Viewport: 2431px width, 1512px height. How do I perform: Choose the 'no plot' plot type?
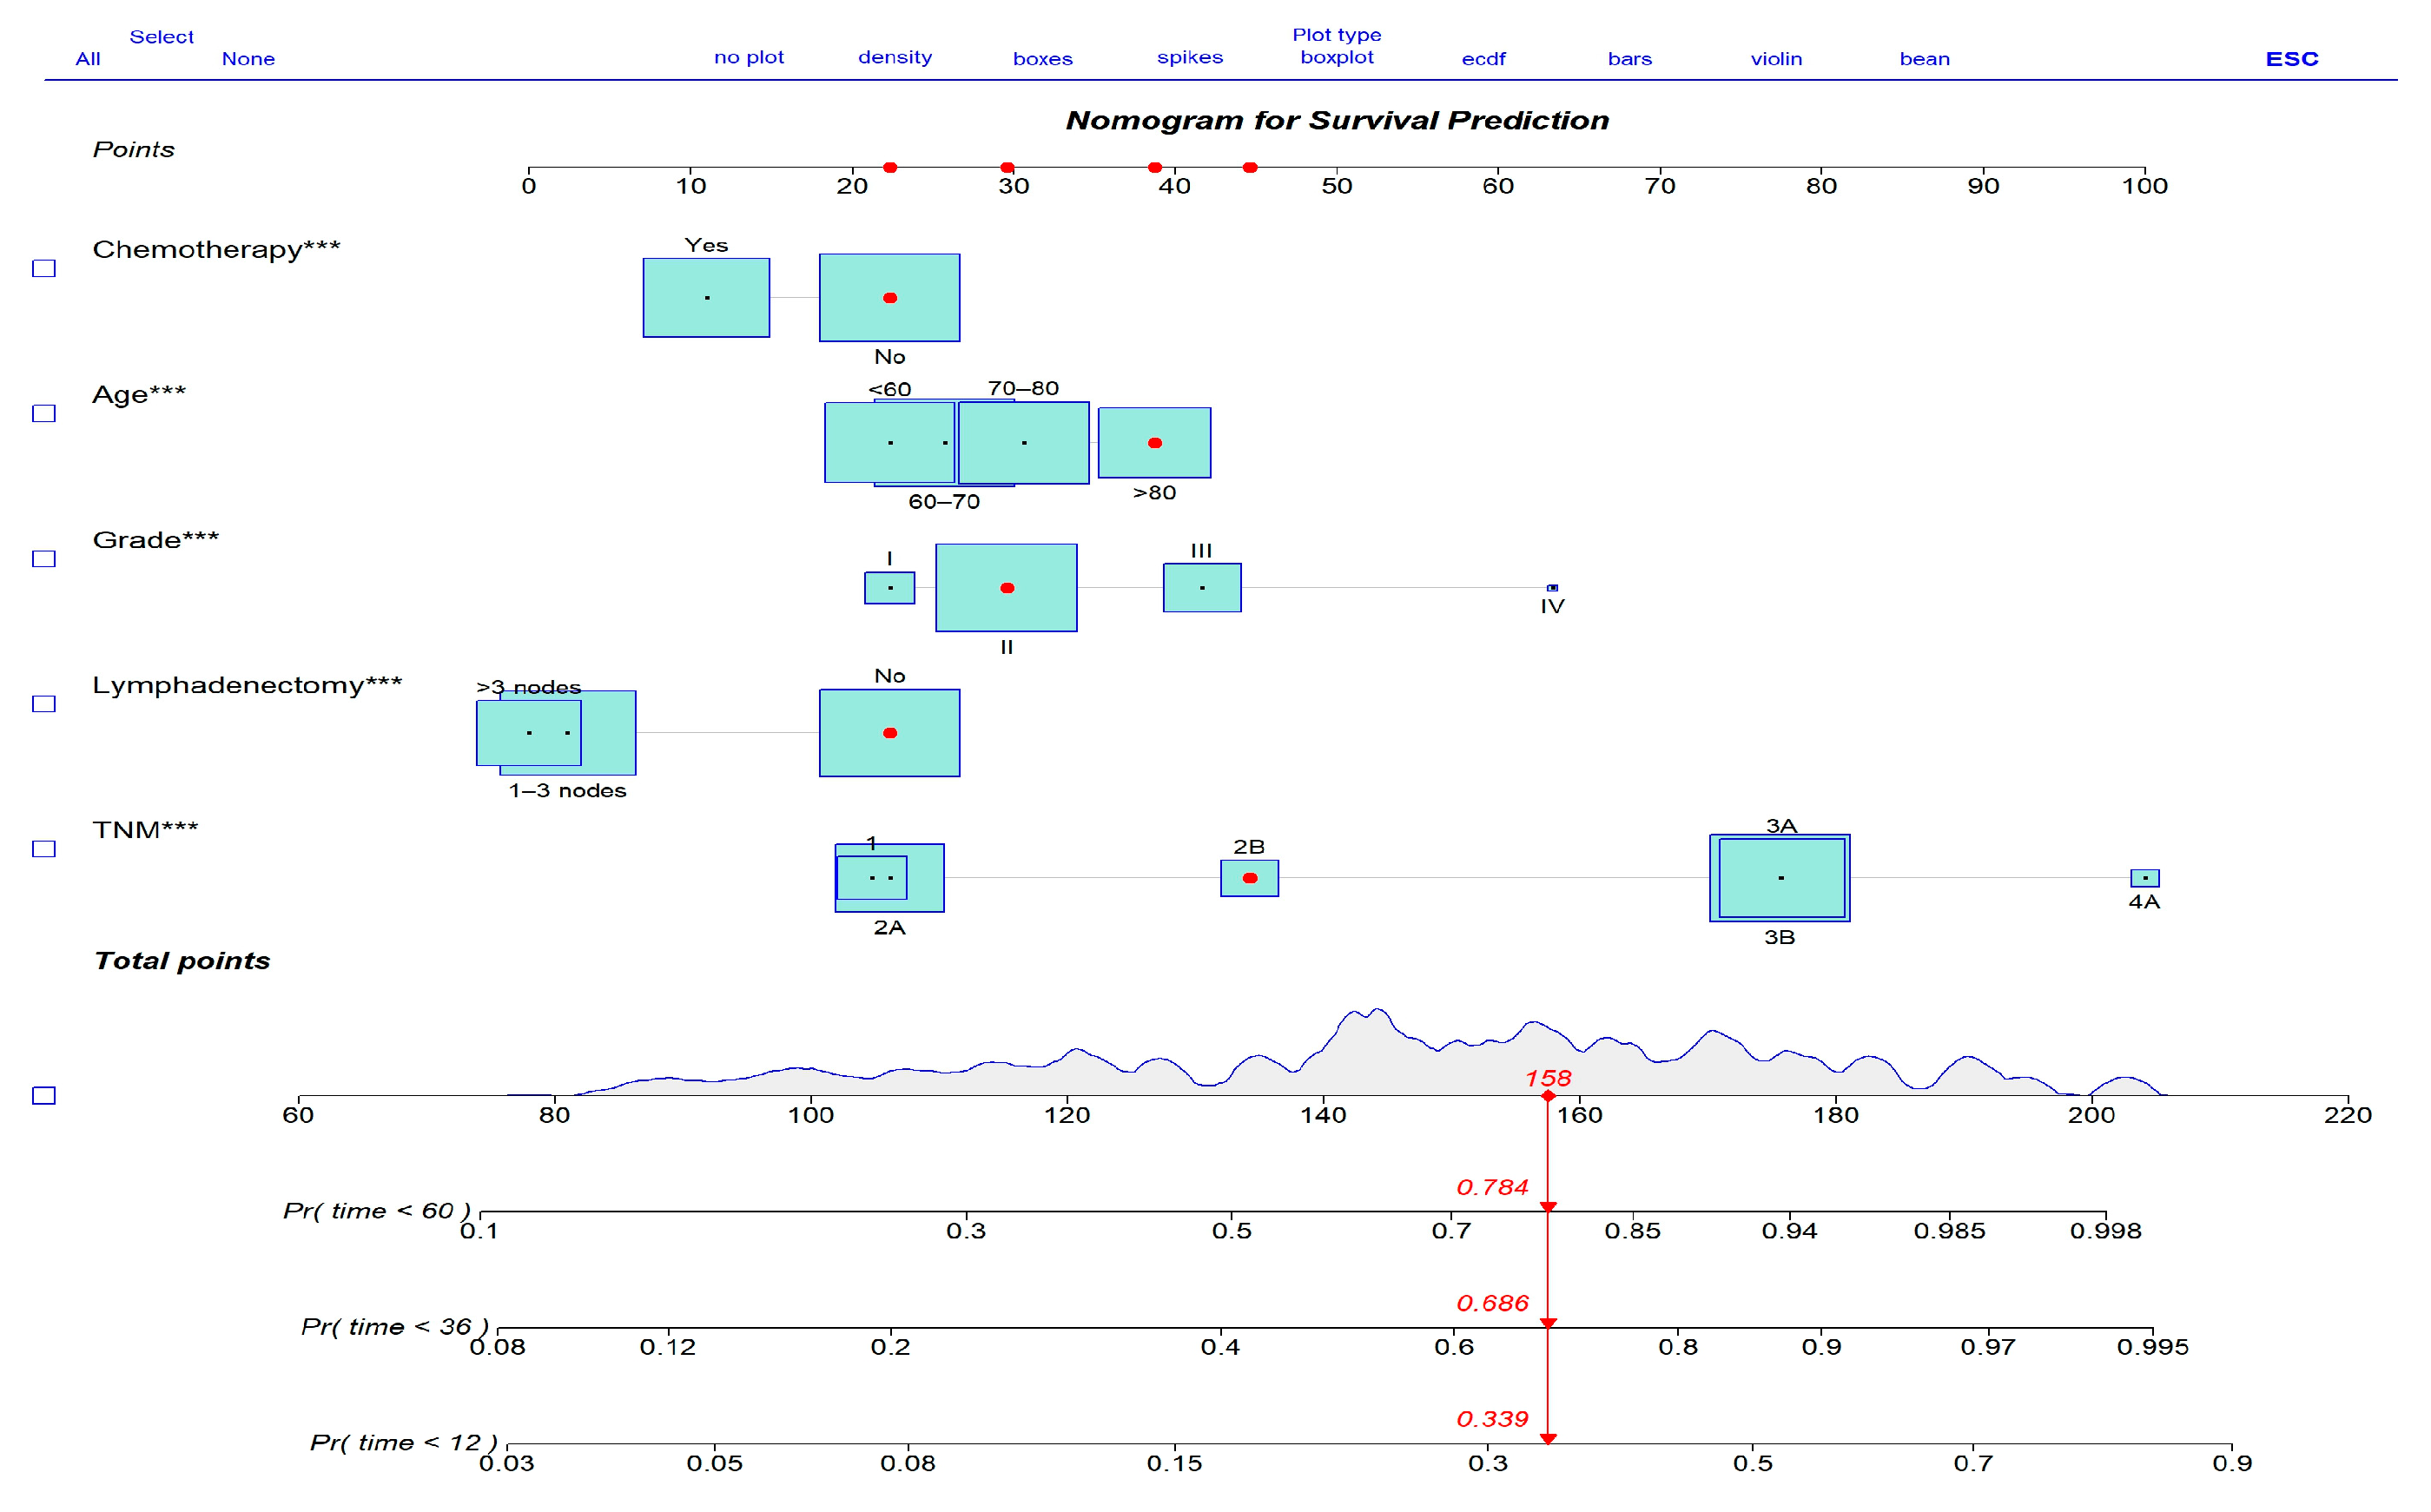(x=749, y=58)
